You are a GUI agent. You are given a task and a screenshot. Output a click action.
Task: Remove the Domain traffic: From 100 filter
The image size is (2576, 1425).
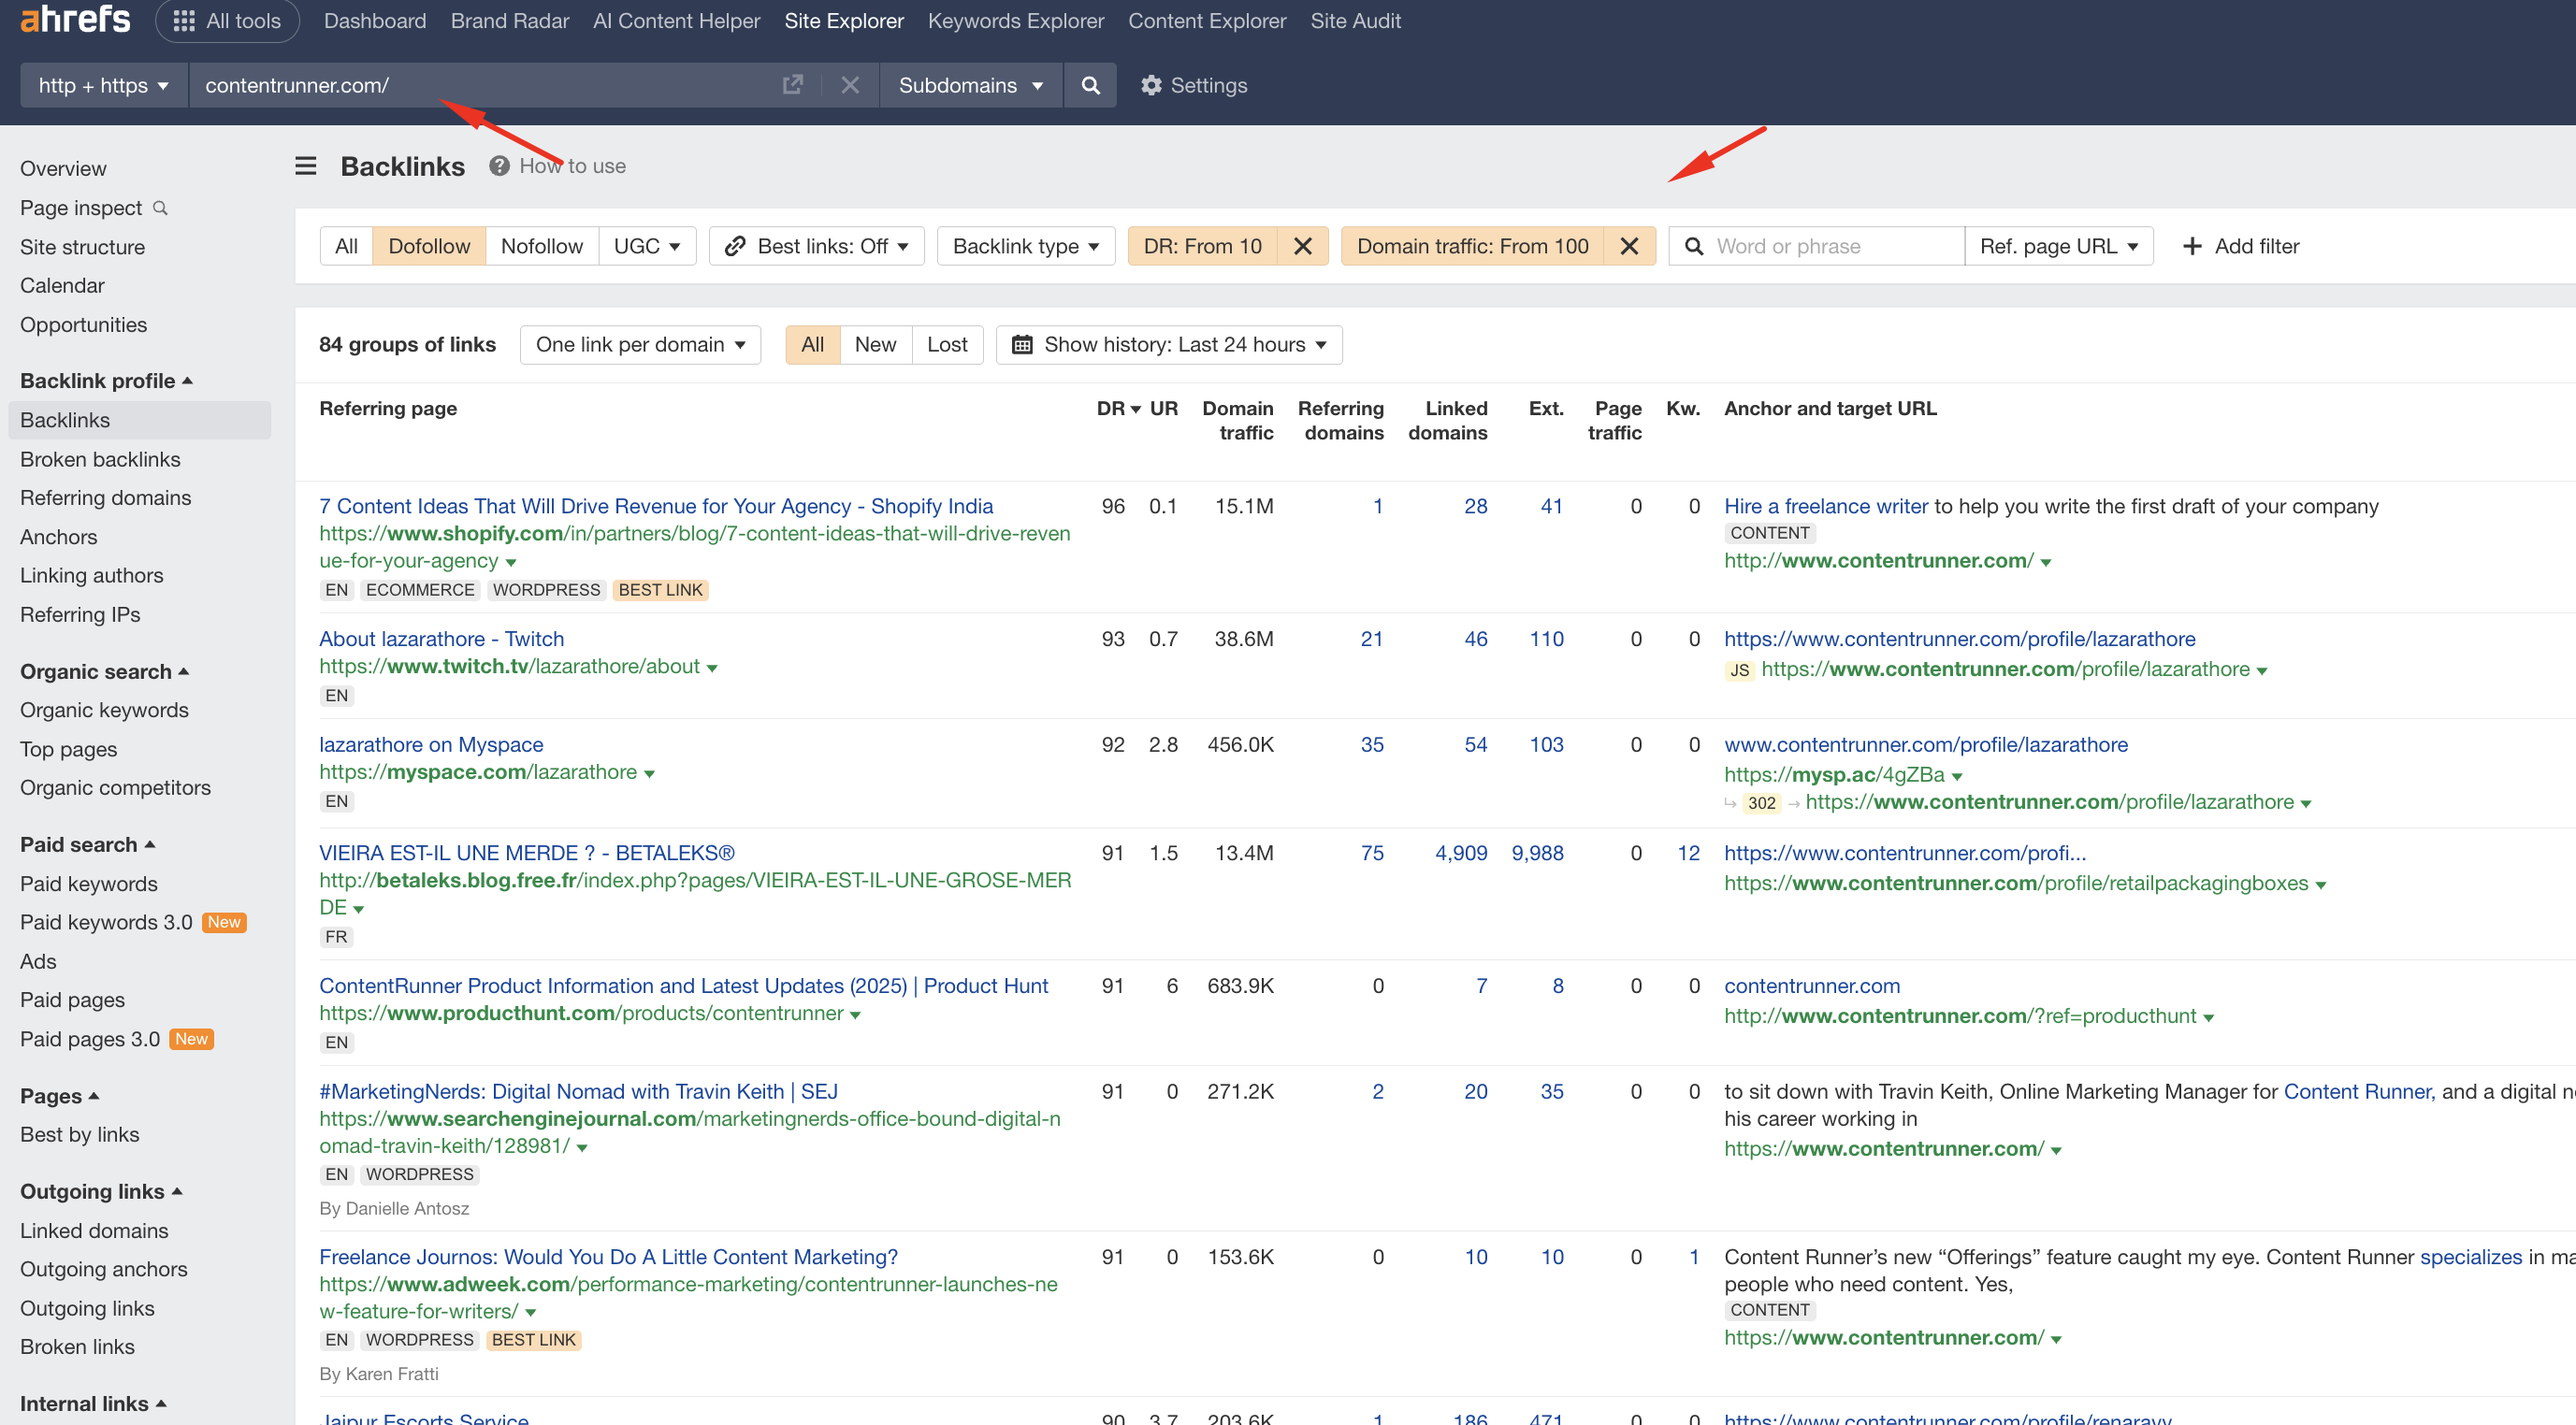pyautogui.click(x=1629, y=246)
